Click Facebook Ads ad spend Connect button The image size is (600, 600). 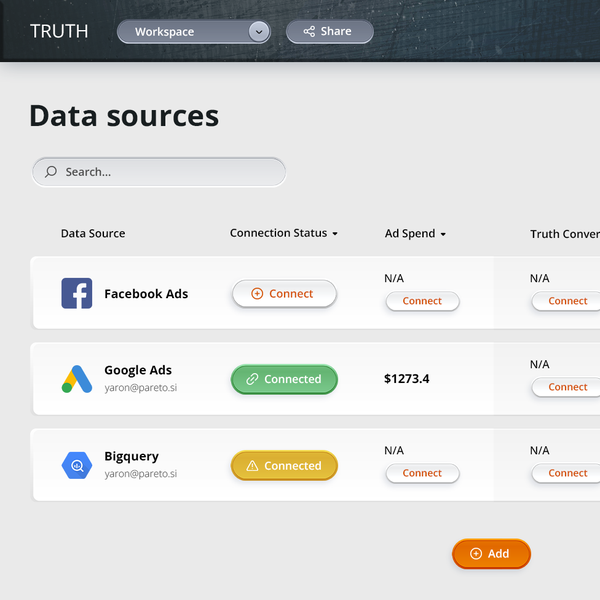(x=422, y=301)
